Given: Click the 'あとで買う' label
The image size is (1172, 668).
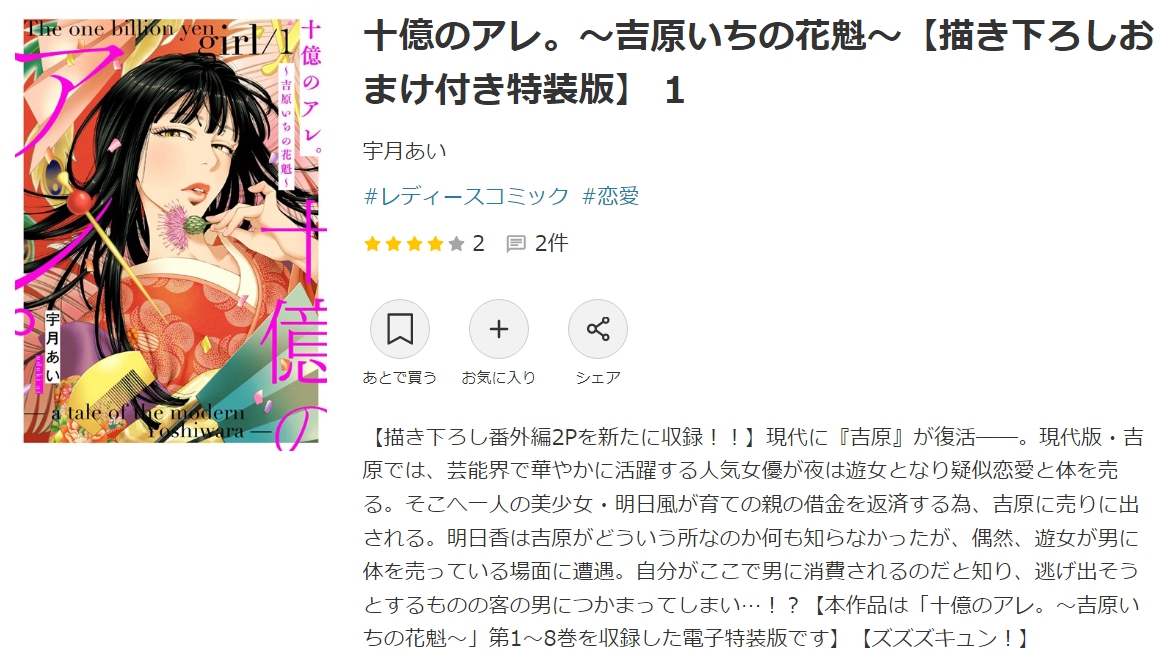Looking at the screenshot, I should point(400,378).
